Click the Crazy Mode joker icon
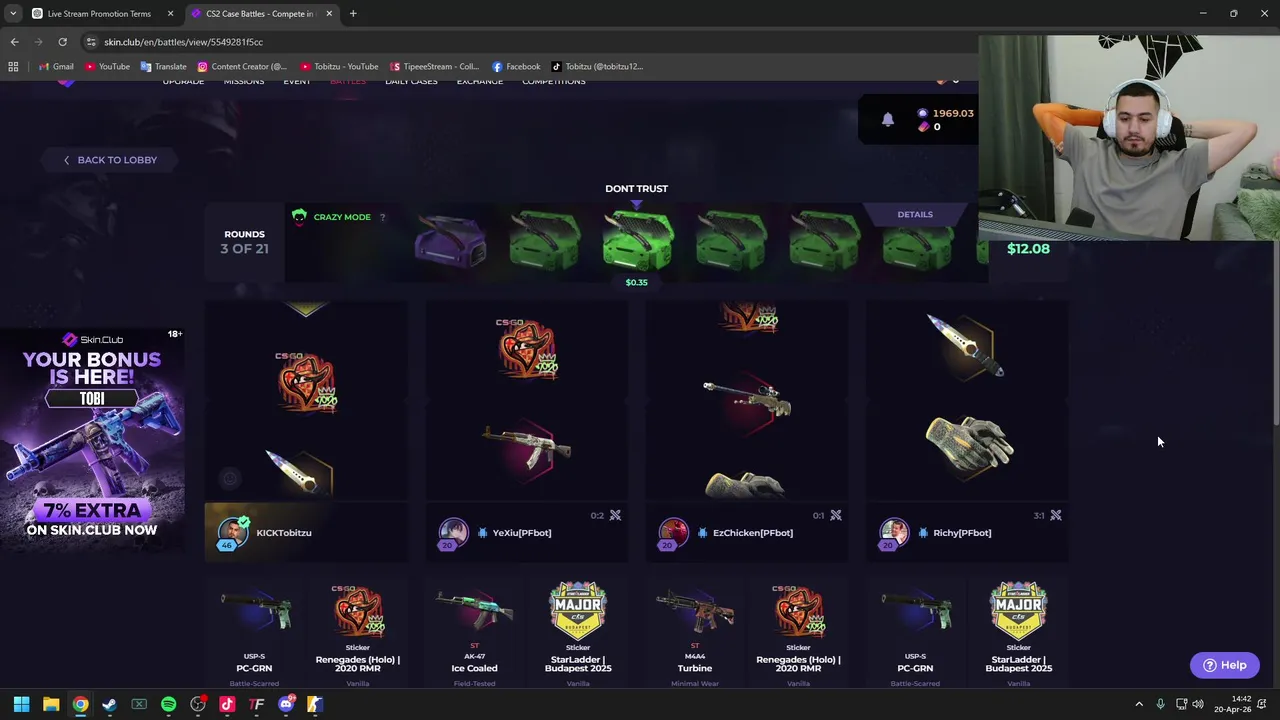This screenshot has width=1280, height=720. (x=299, y=216)
